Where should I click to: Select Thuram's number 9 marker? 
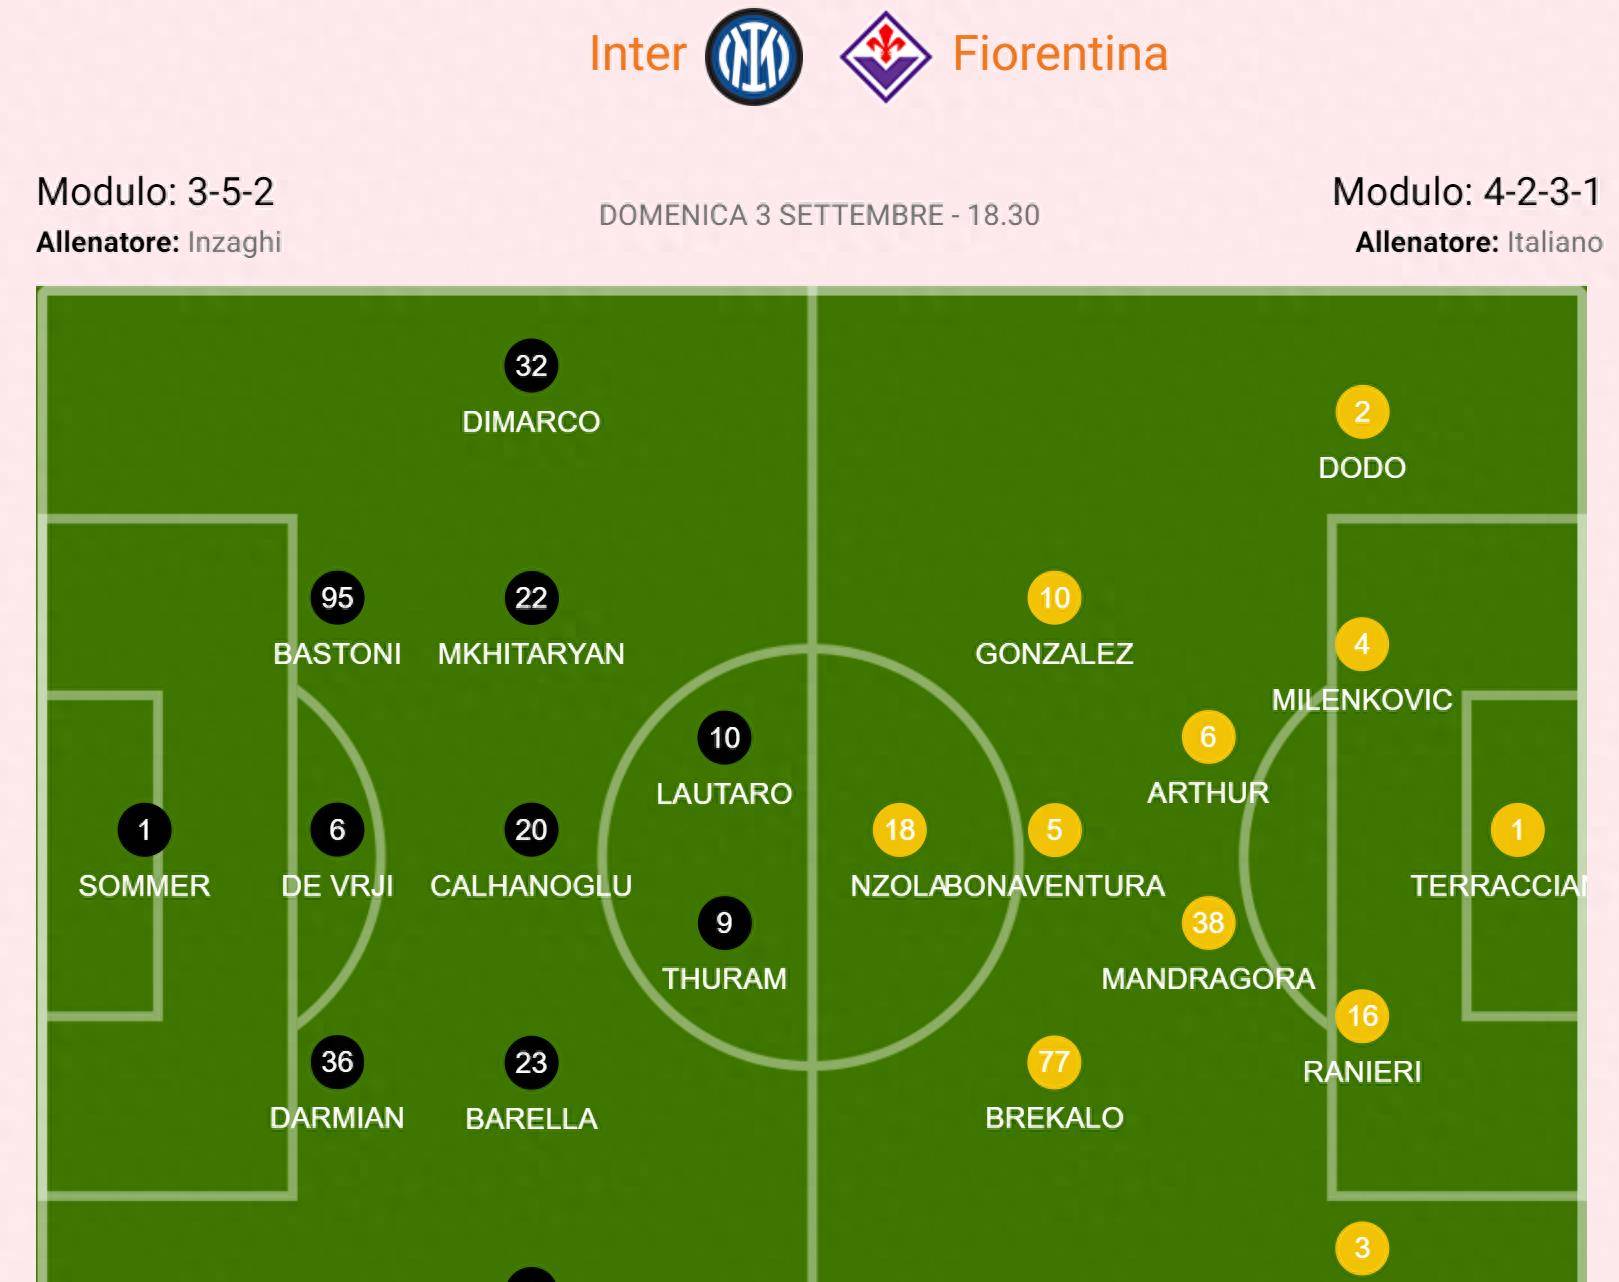pyautogui.click(x=724, y=923)
